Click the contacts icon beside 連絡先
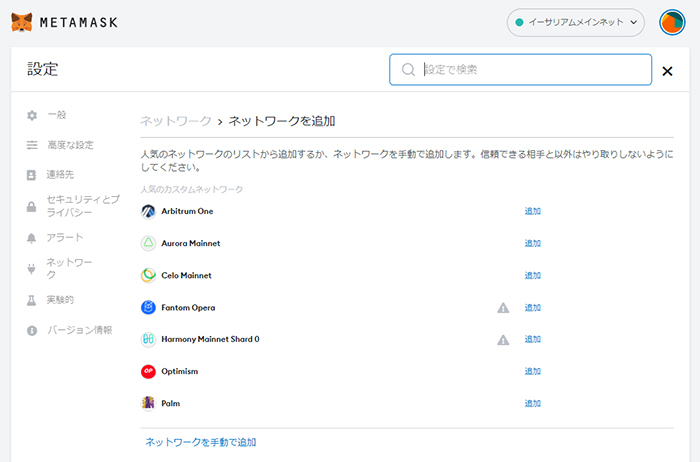This screenshot has height=462, width=700. point(31,175)
